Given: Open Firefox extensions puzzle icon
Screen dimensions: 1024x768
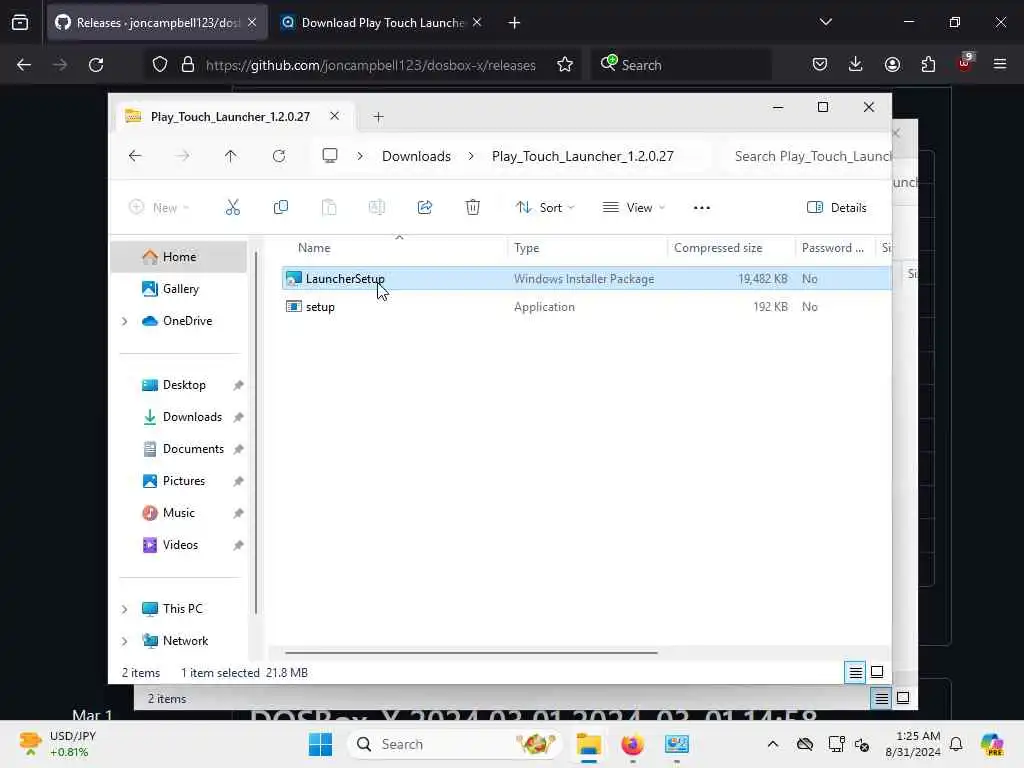Looking at the screenshot, I should tap(928, 65).
